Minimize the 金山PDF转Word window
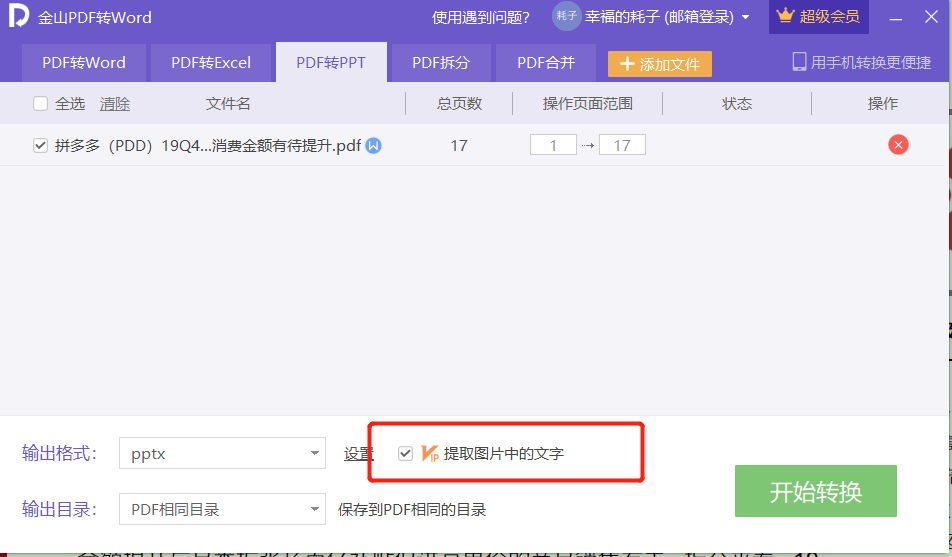The image size is (952, 557). pos(896,18)
